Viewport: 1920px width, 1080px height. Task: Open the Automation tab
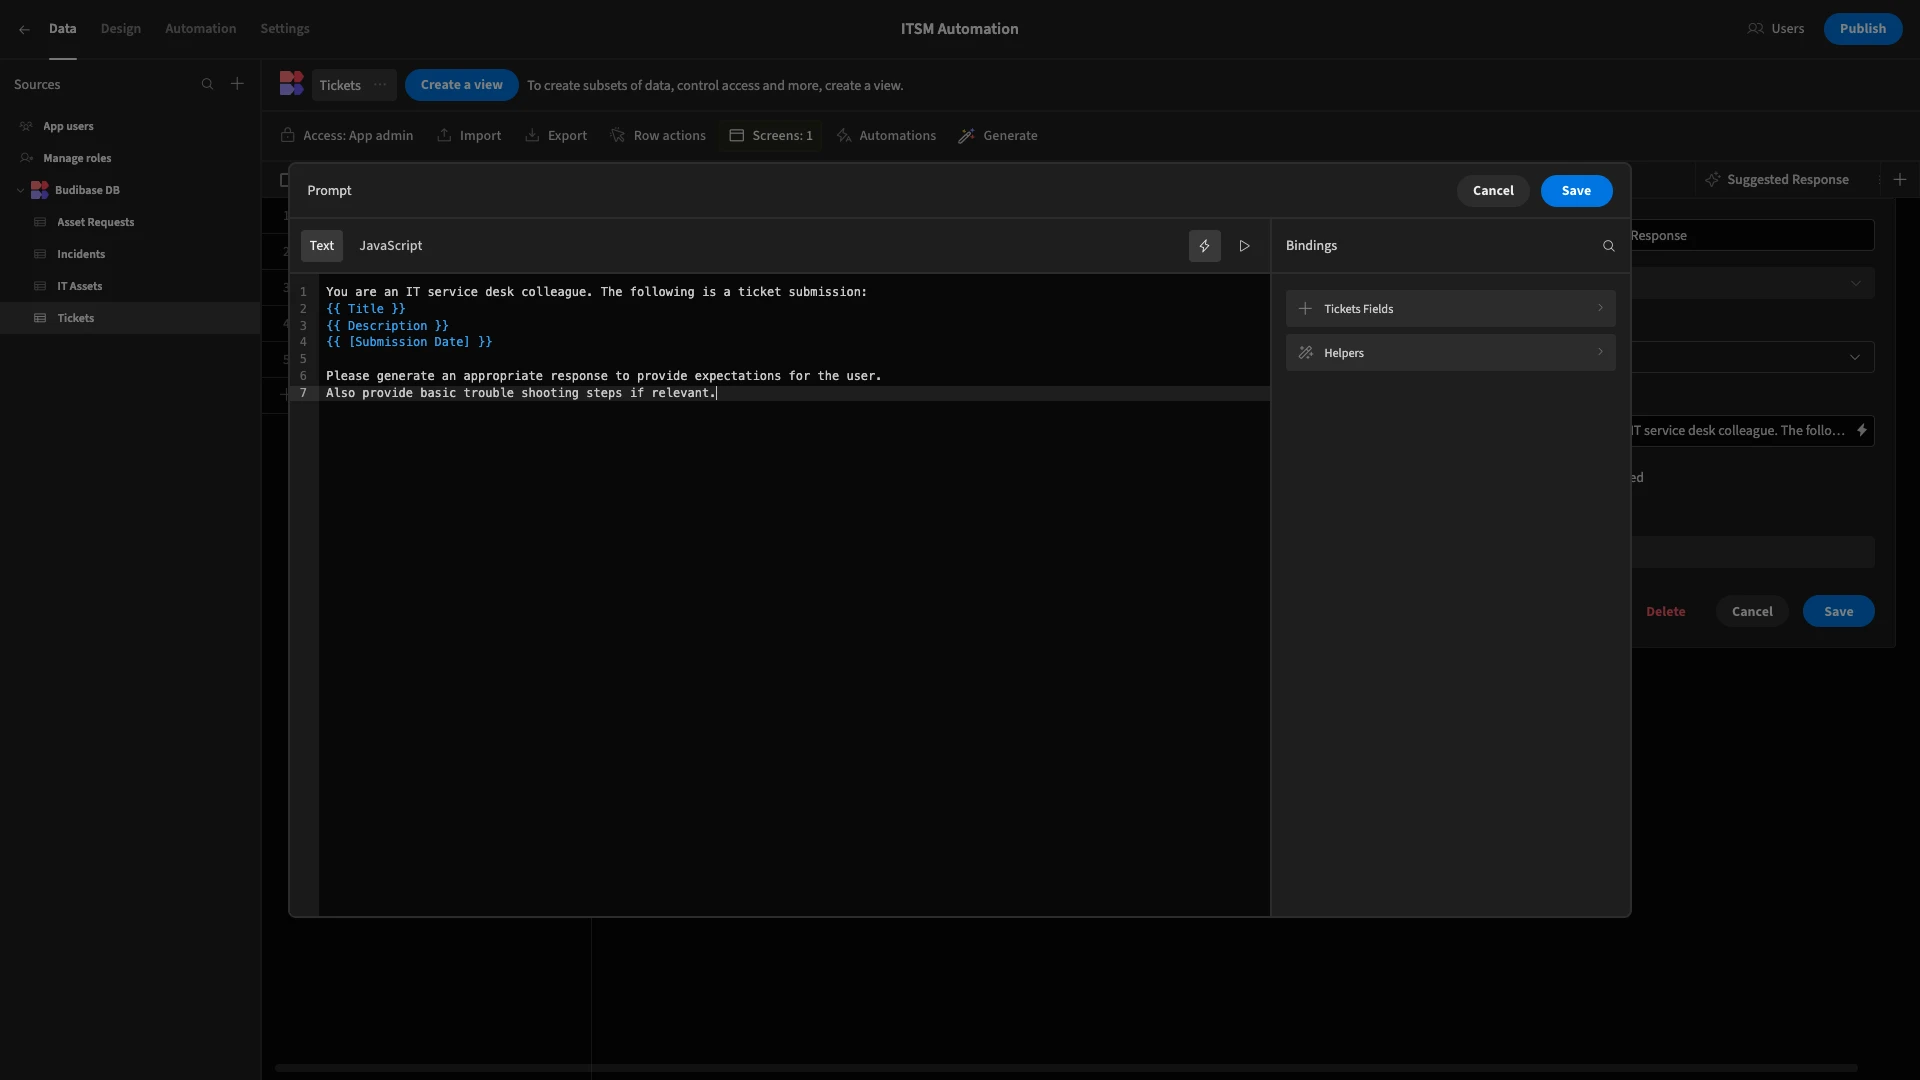click(x=201, y=29)
